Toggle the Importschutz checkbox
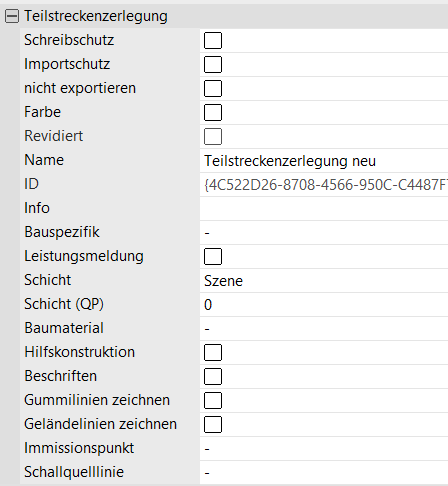The width and height of the screenshot is (448, 486). coord(213,64)
